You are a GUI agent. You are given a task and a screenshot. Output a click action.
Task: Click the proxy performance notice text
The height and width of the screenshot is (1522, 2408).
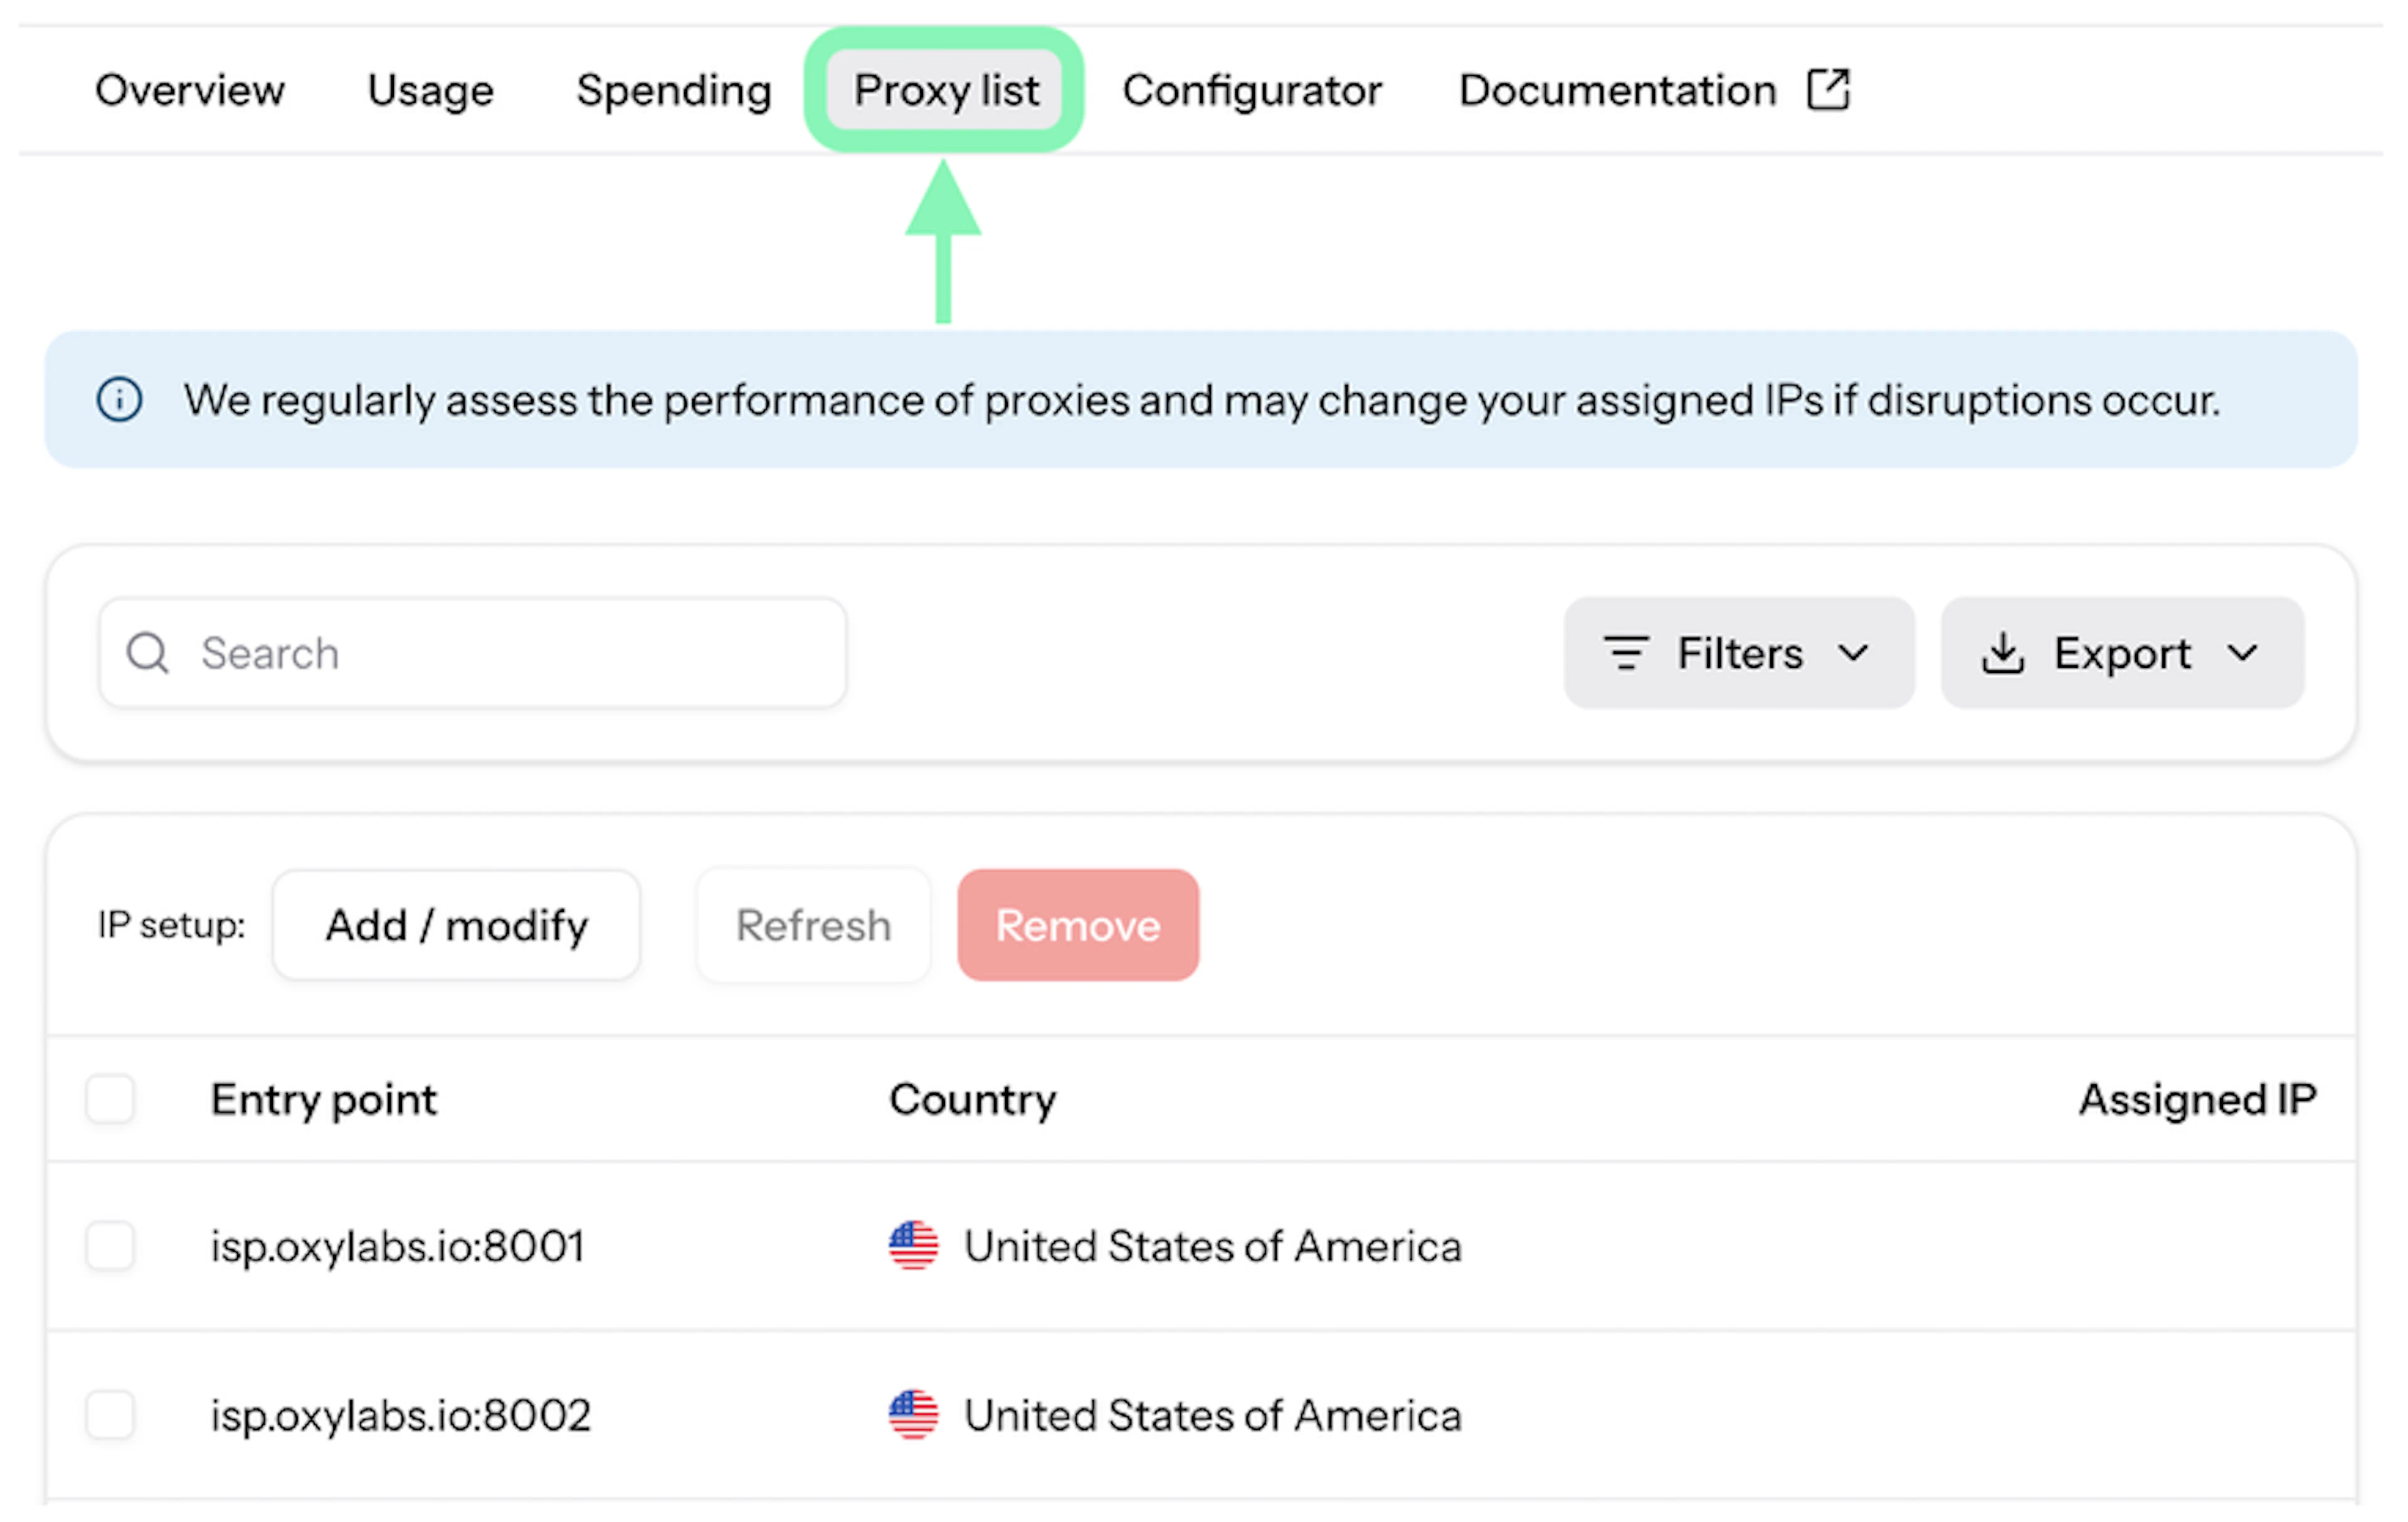click(x=1202, y=400)
